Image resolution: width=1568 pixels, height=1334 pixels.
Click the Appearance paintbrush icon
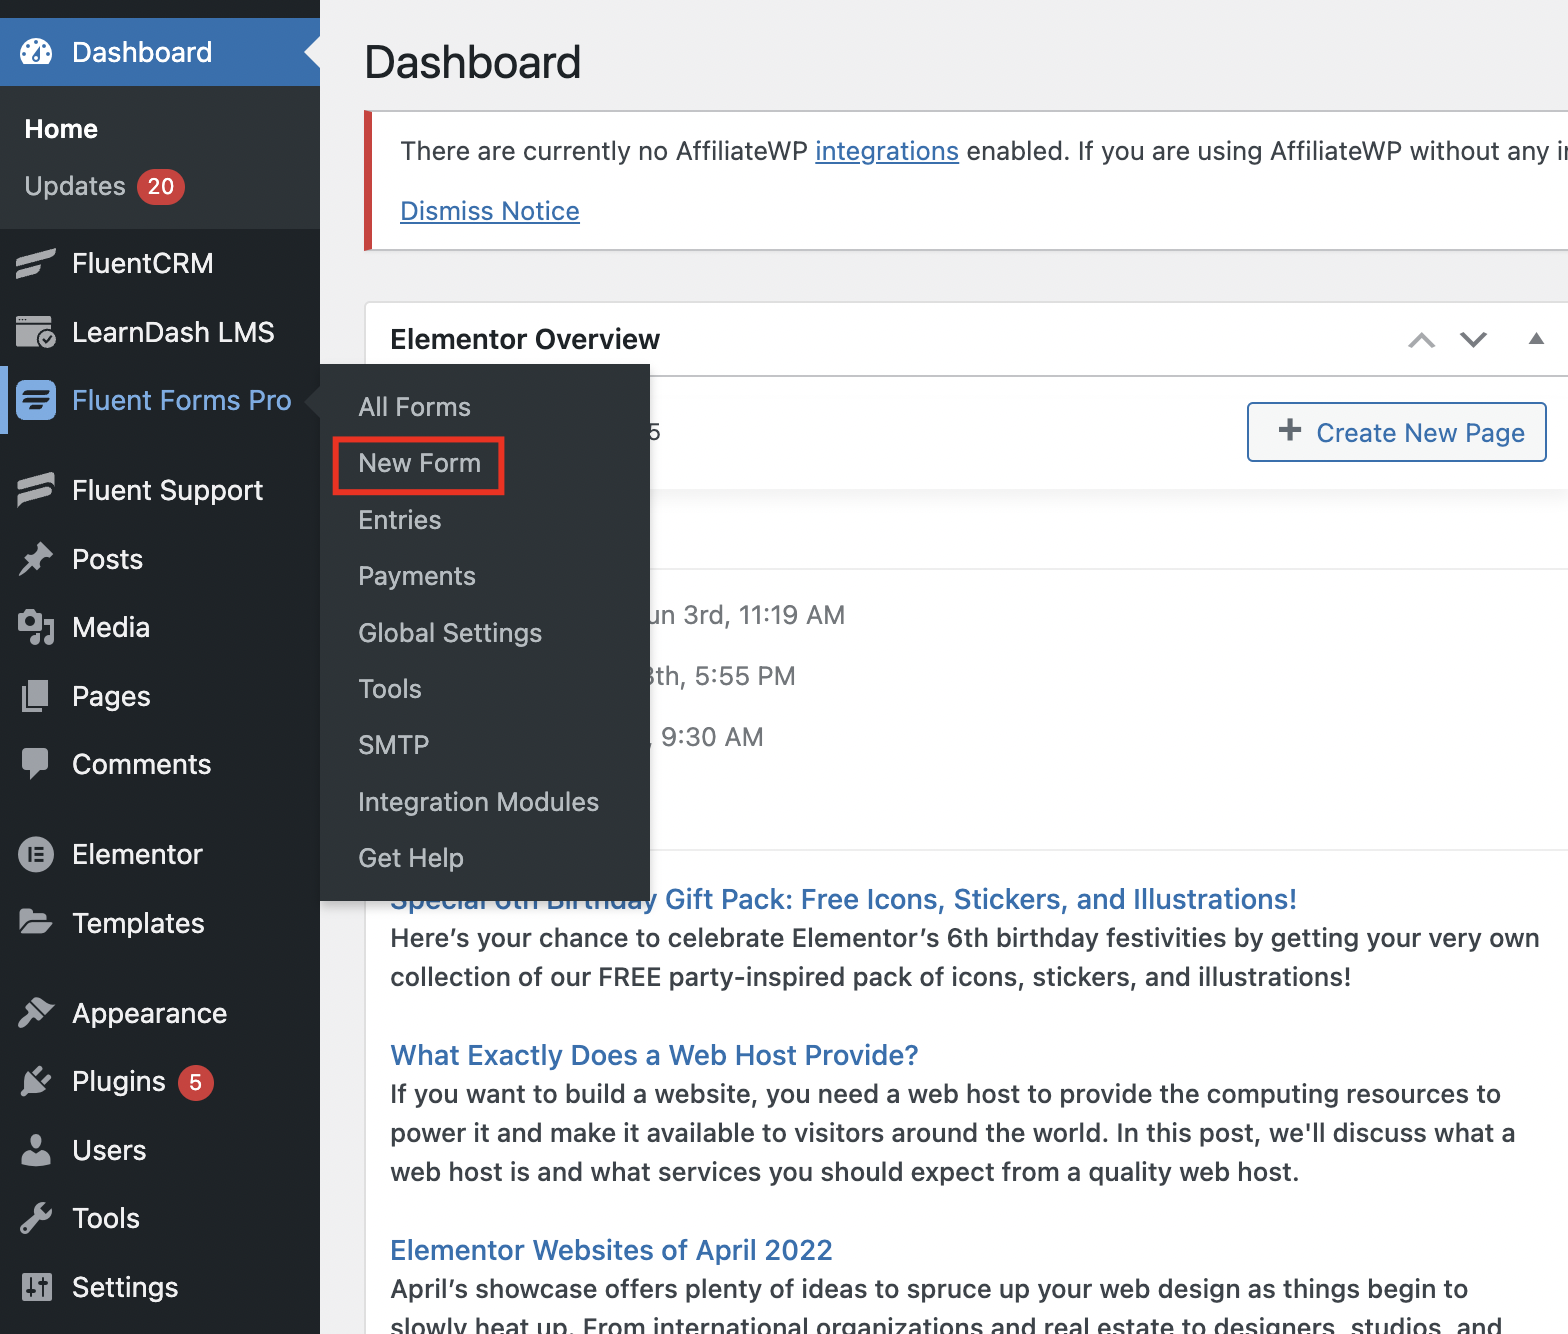point(36,1013)
